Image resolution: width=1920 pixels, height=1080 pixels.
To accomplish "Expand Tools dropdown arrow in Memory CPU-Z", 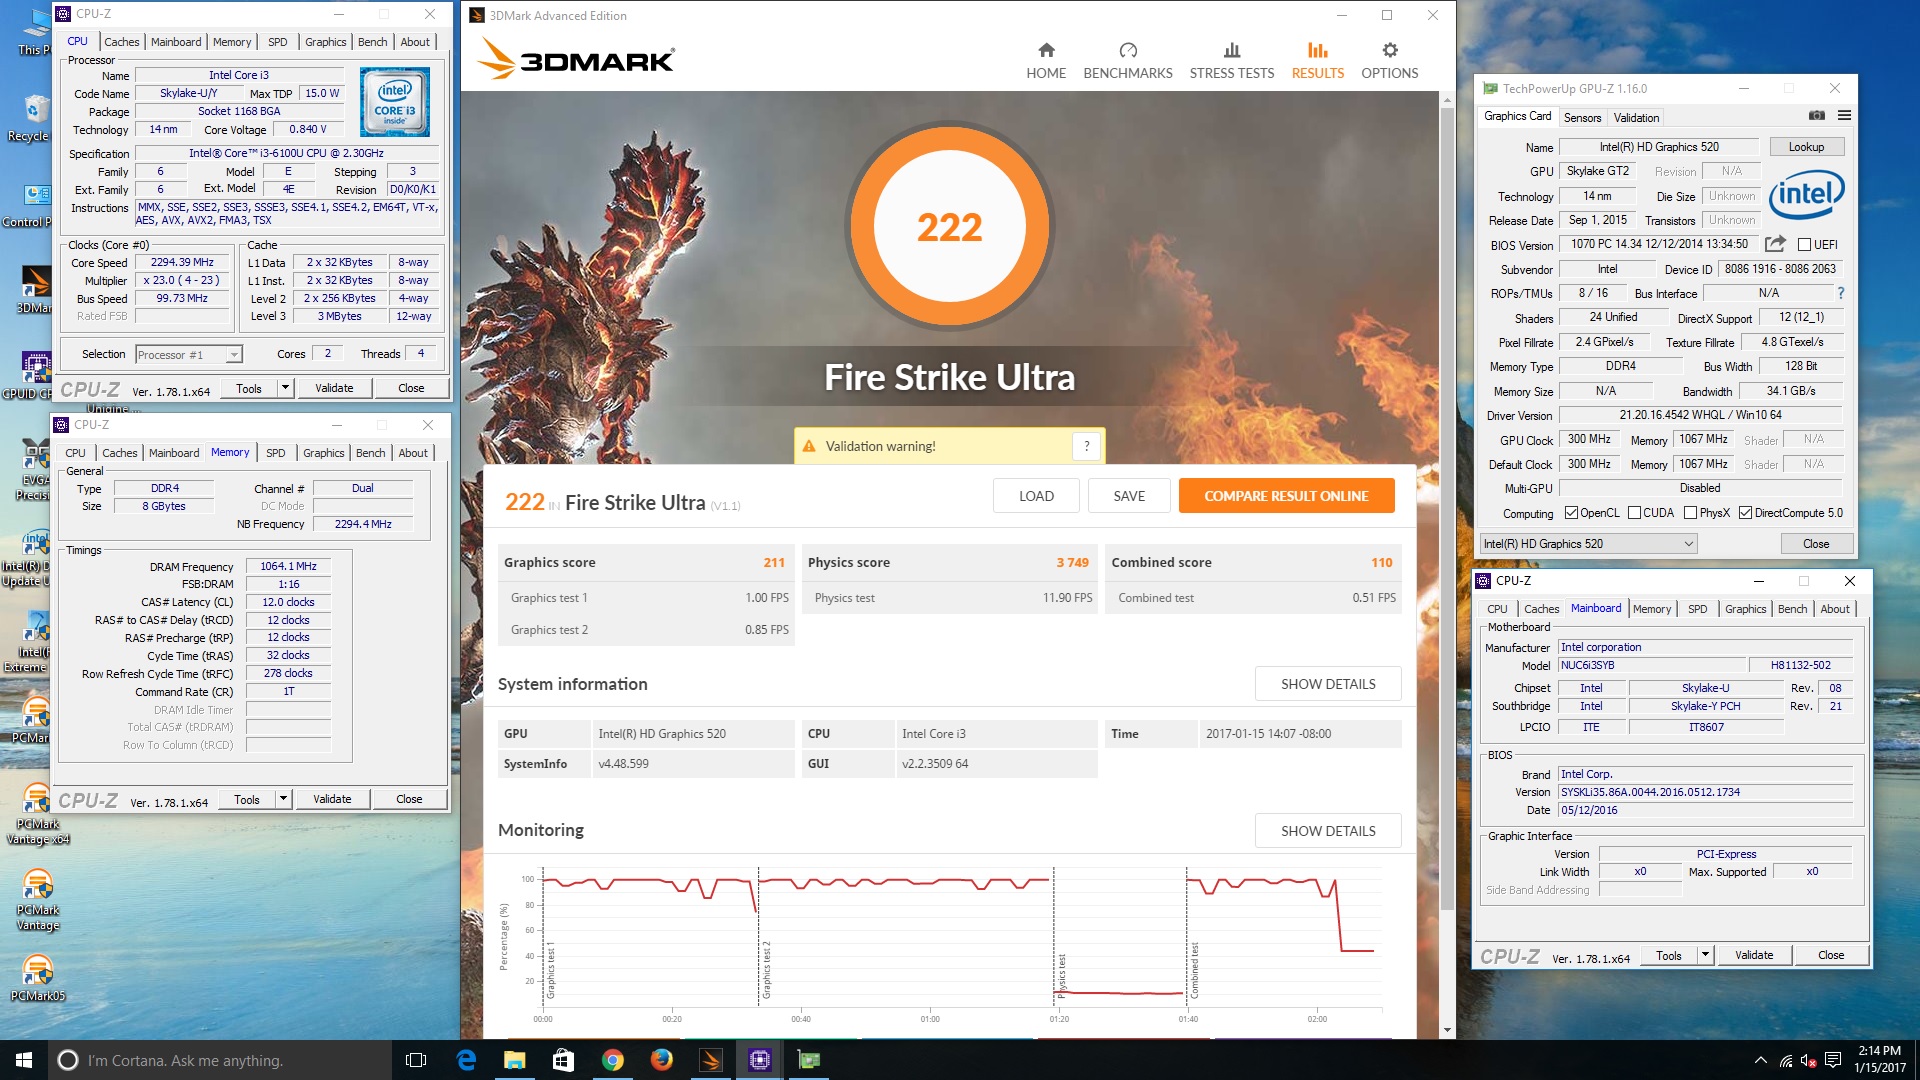I will point(283,799).
